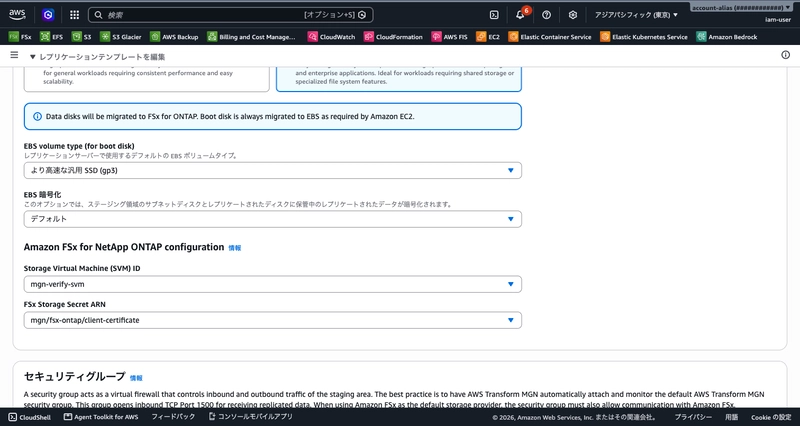Open the help question mark menu
Viewport: 800px width, 426px height.
click(x=546, y=15)
